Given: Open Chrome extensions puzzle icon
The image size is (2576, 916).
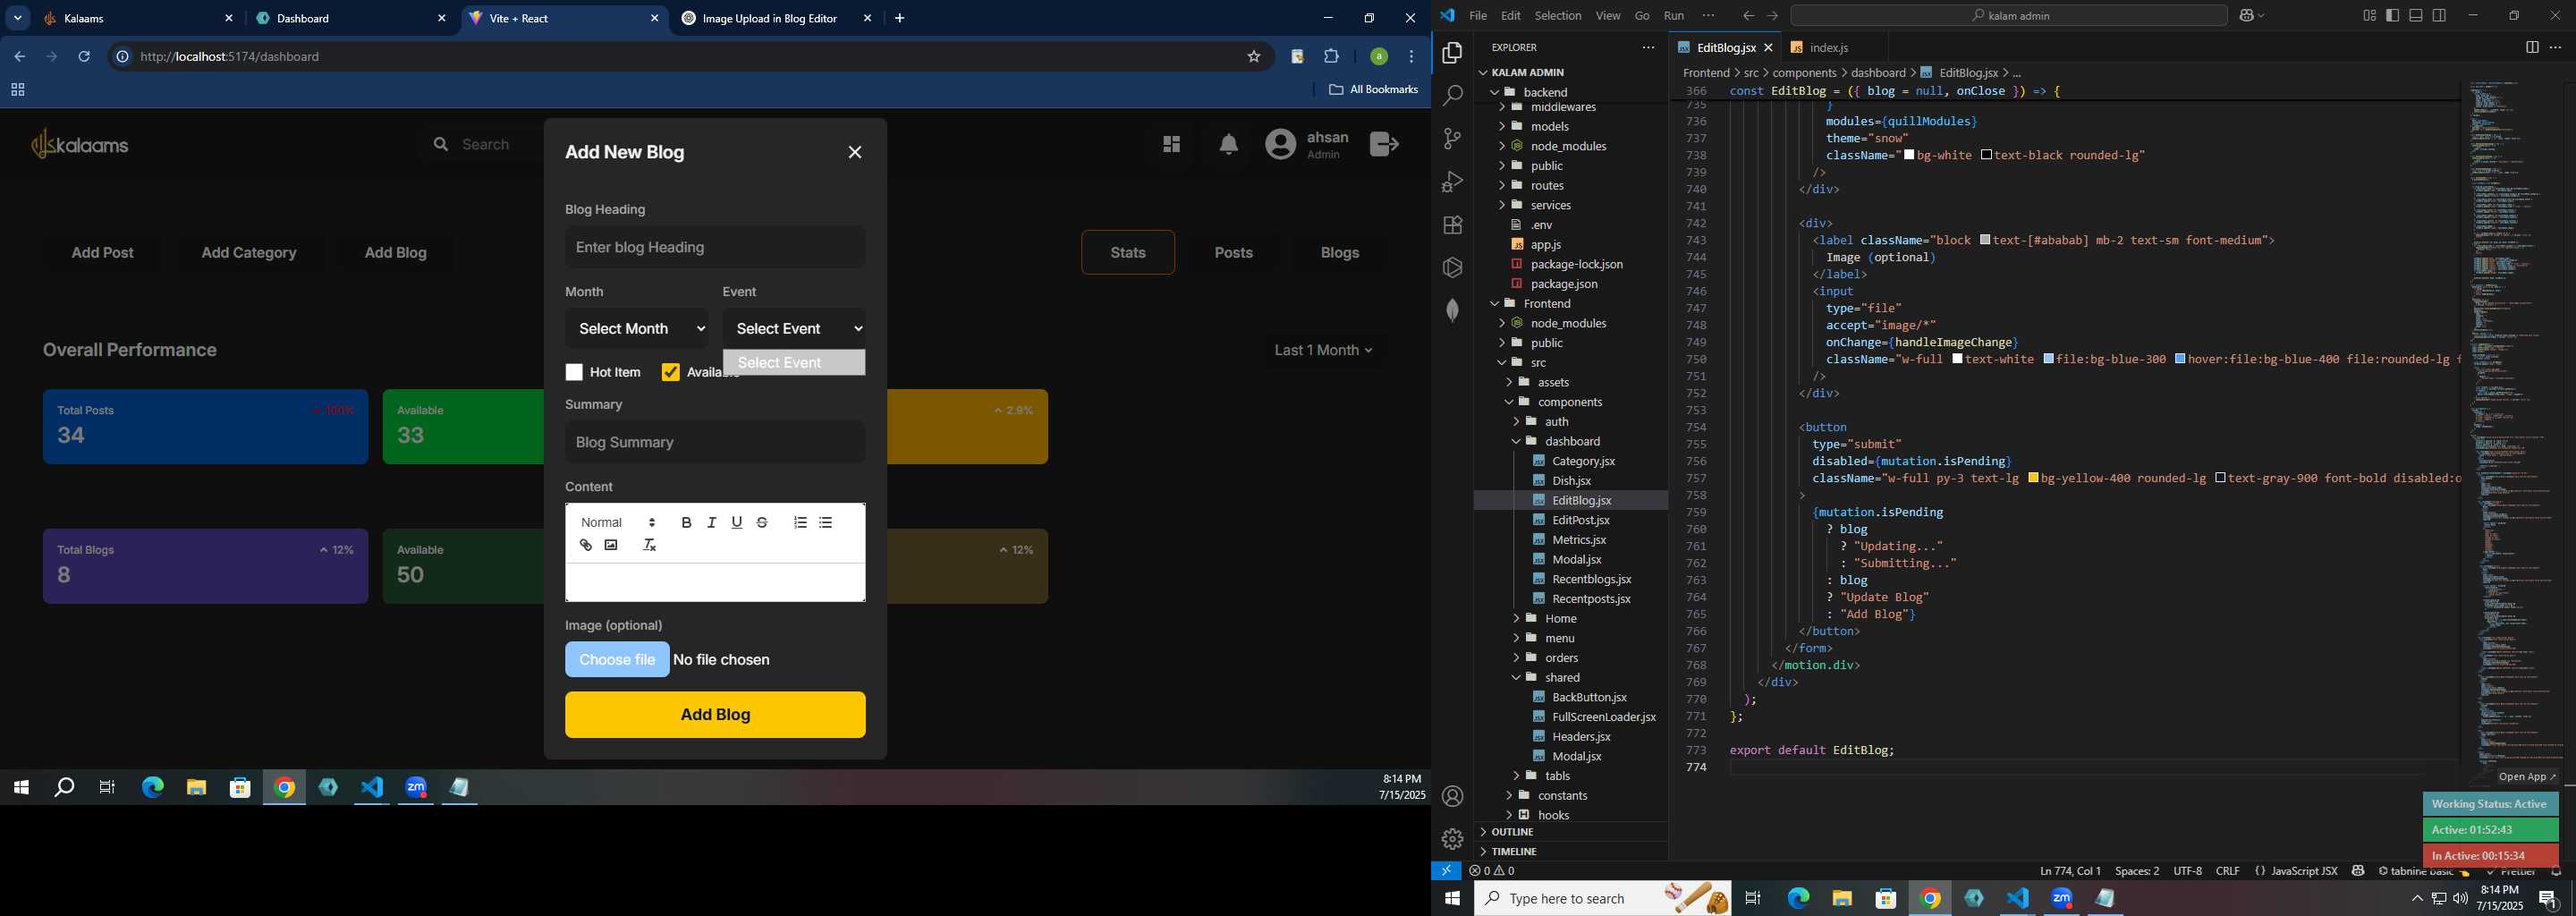Looking at the screenshot, I should [x=1332, y=57].
